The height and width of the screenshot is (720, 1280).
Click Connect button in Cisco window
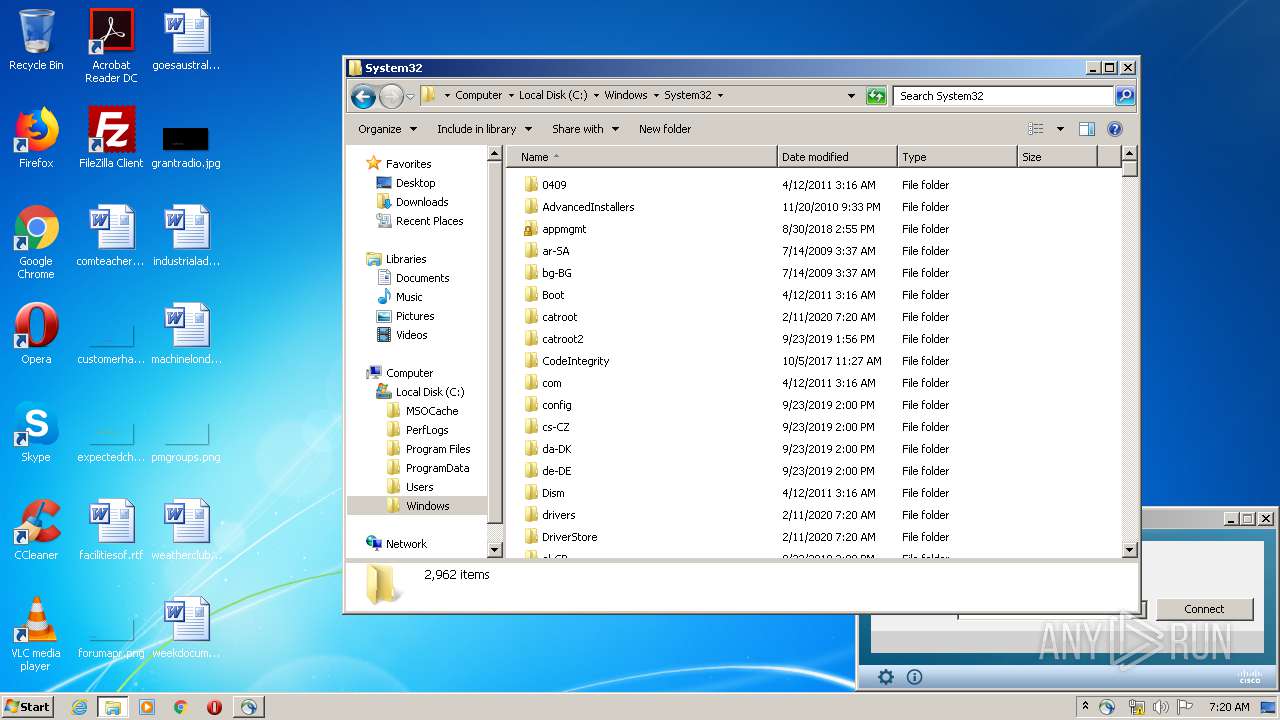(1204, 609)
